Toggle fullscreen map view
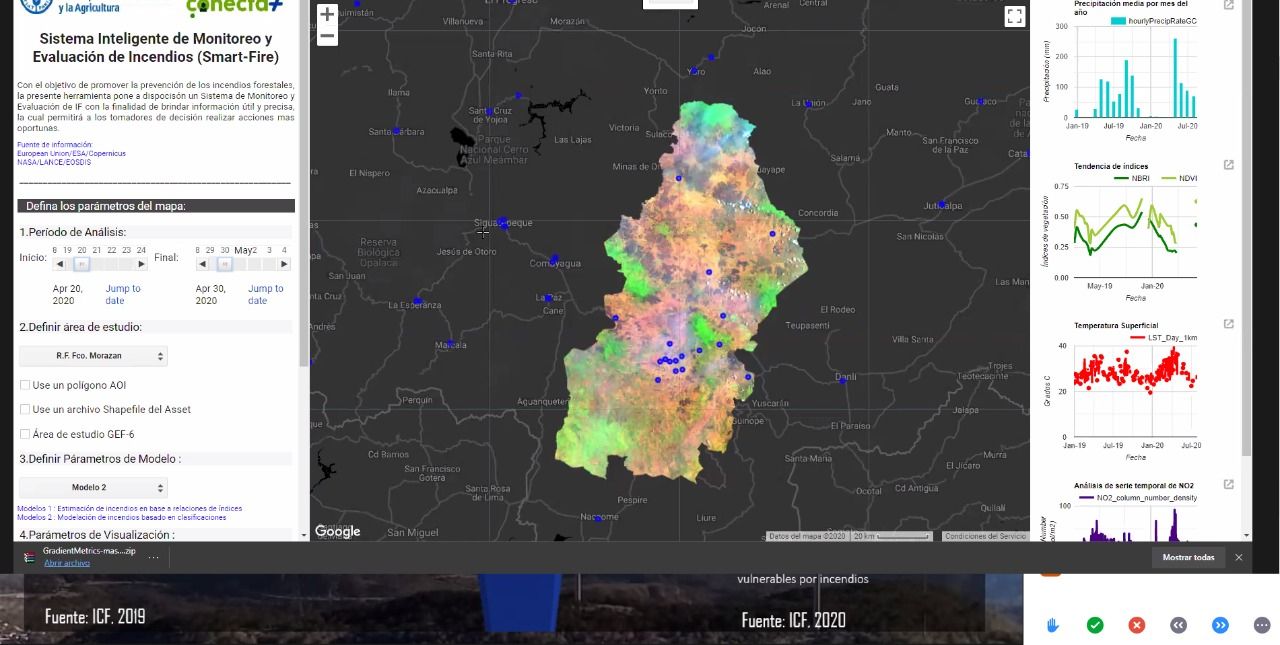The height and width of the screenshot is (645, 1280). pos(1014,16)
